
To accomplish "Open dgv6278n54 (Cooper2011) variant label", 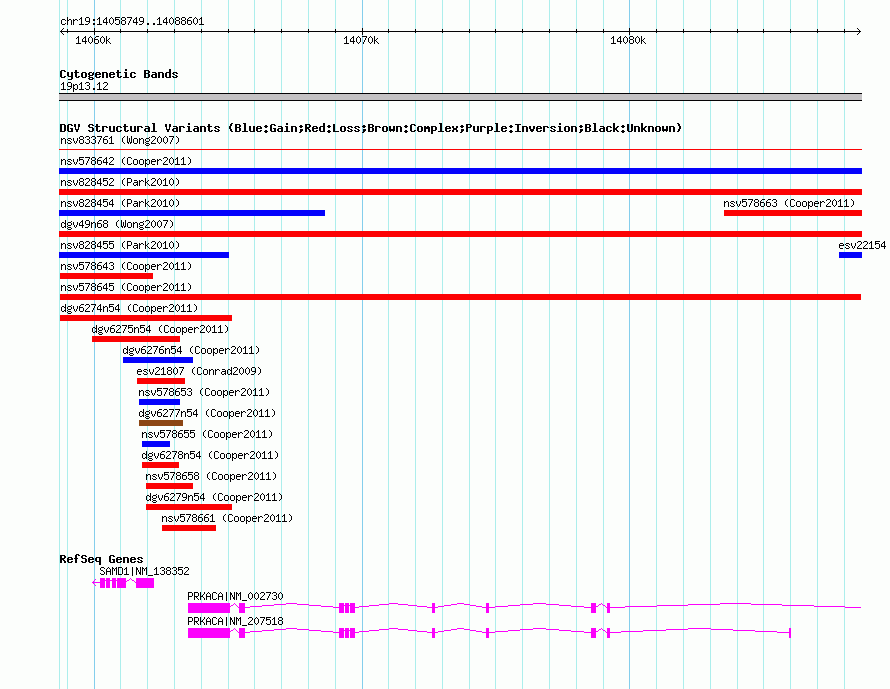I will pyautogui.click(x=210, y=455).
